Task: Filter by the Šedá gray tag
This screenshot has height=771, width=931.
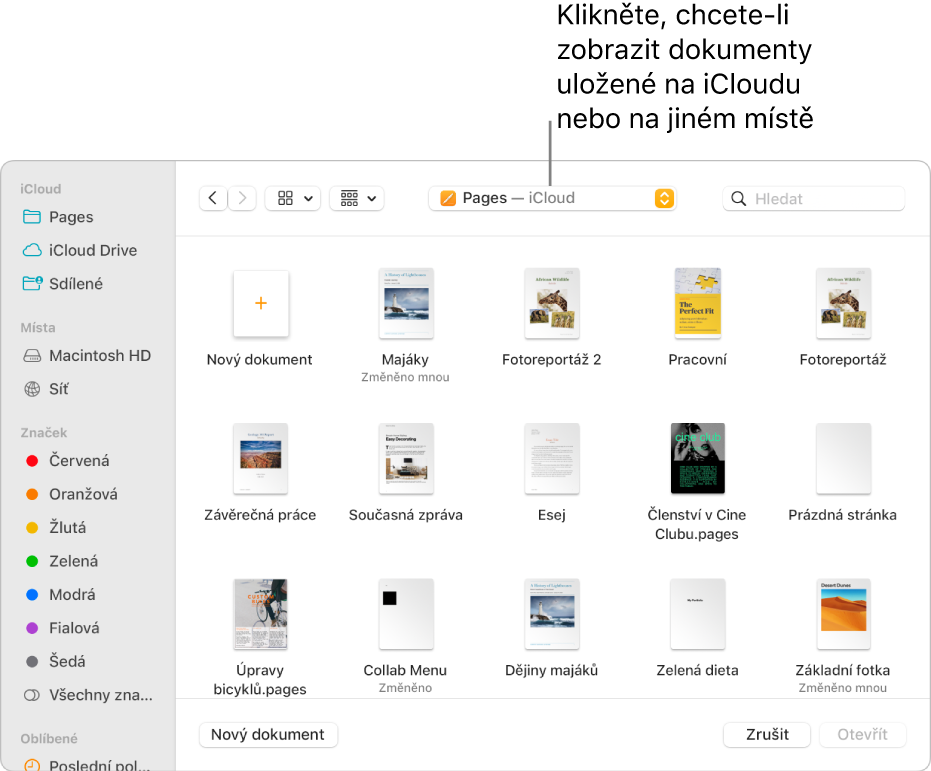Action: click(56, 661)
